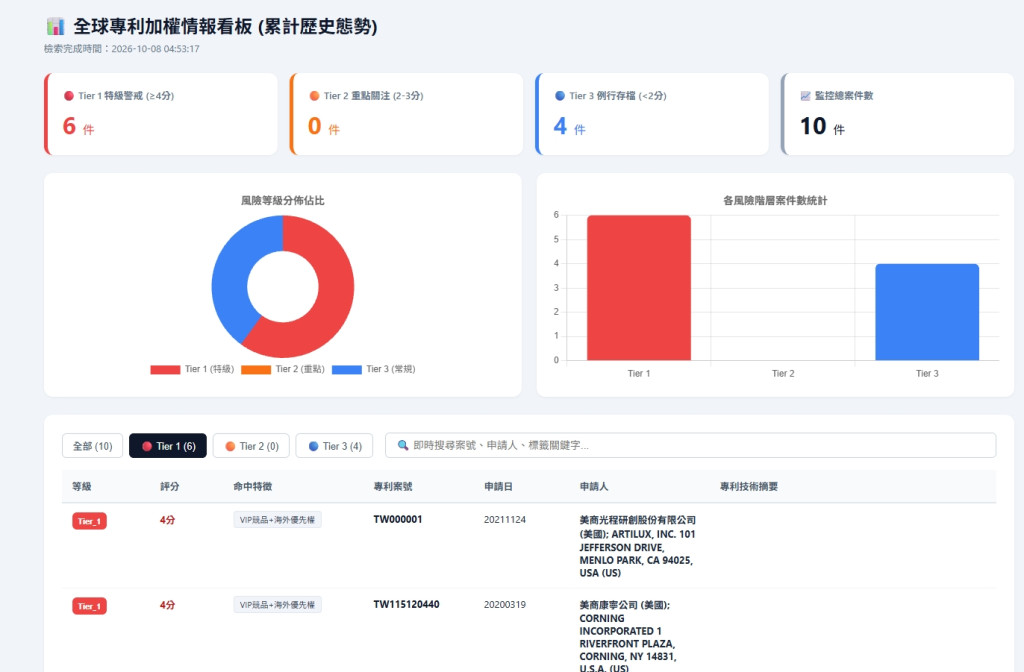Click the 命中特徵 column header
The image size is (1024, 672).
pos(253,487)
